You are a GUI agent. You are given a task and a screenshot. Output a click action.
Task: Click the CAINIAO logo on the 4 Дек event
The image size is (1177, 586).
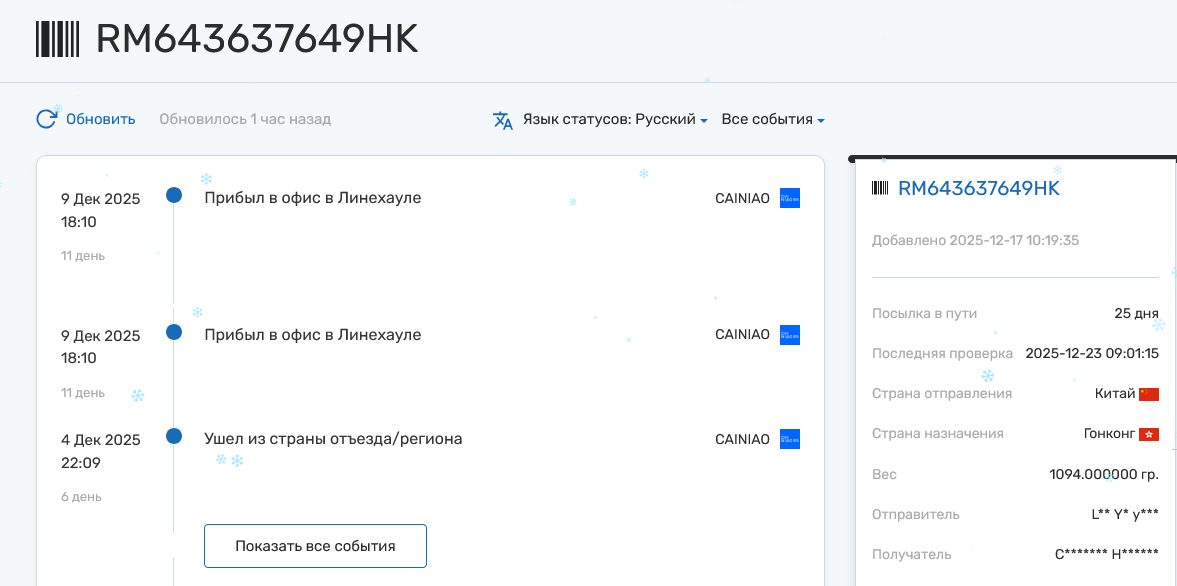pos(789,439)
